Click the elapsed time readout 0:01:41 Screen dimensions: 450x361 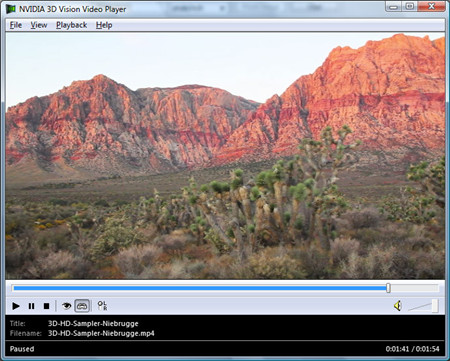(397, 349)
